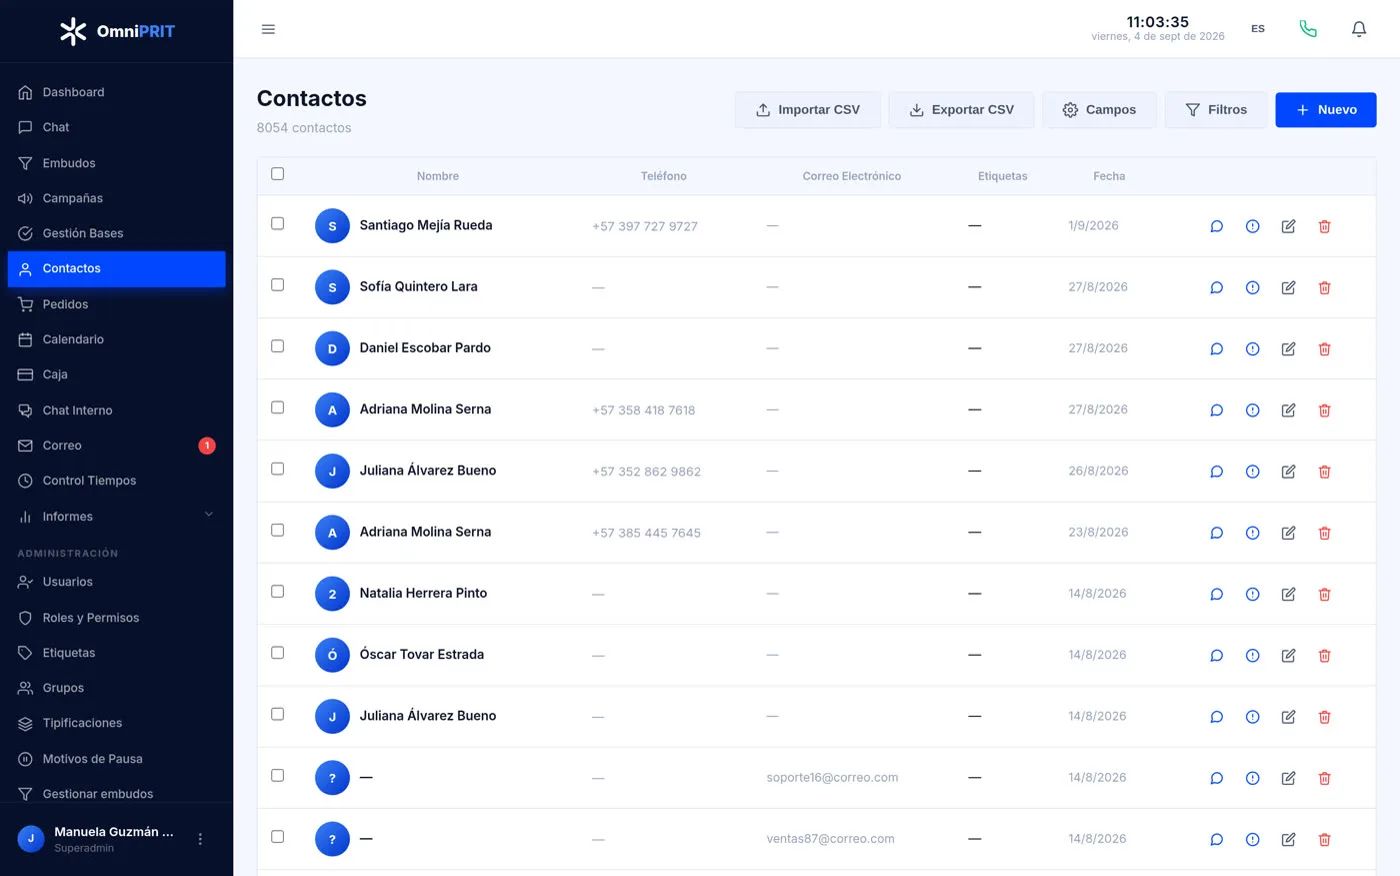1400x876 pixels.
Task: Edit contact Daniel Escobar Pardo
Action: point(1288,349)
